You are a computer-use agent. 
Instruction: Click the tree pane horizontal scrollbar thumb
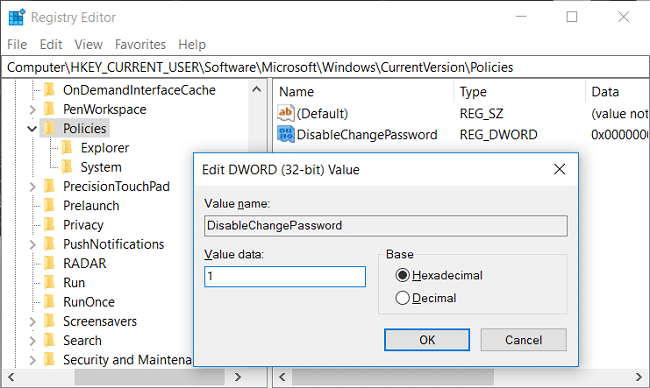point(150,377)
